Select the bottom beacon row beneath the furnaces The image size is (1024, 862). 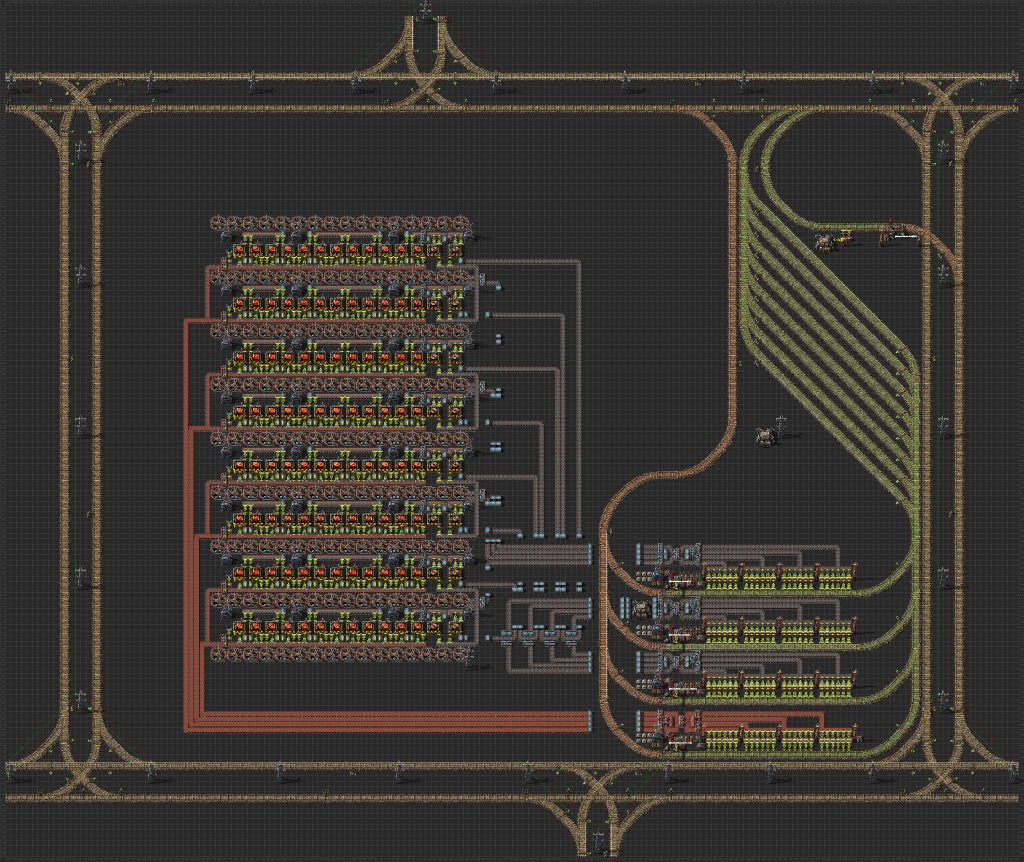click(341, 654)
